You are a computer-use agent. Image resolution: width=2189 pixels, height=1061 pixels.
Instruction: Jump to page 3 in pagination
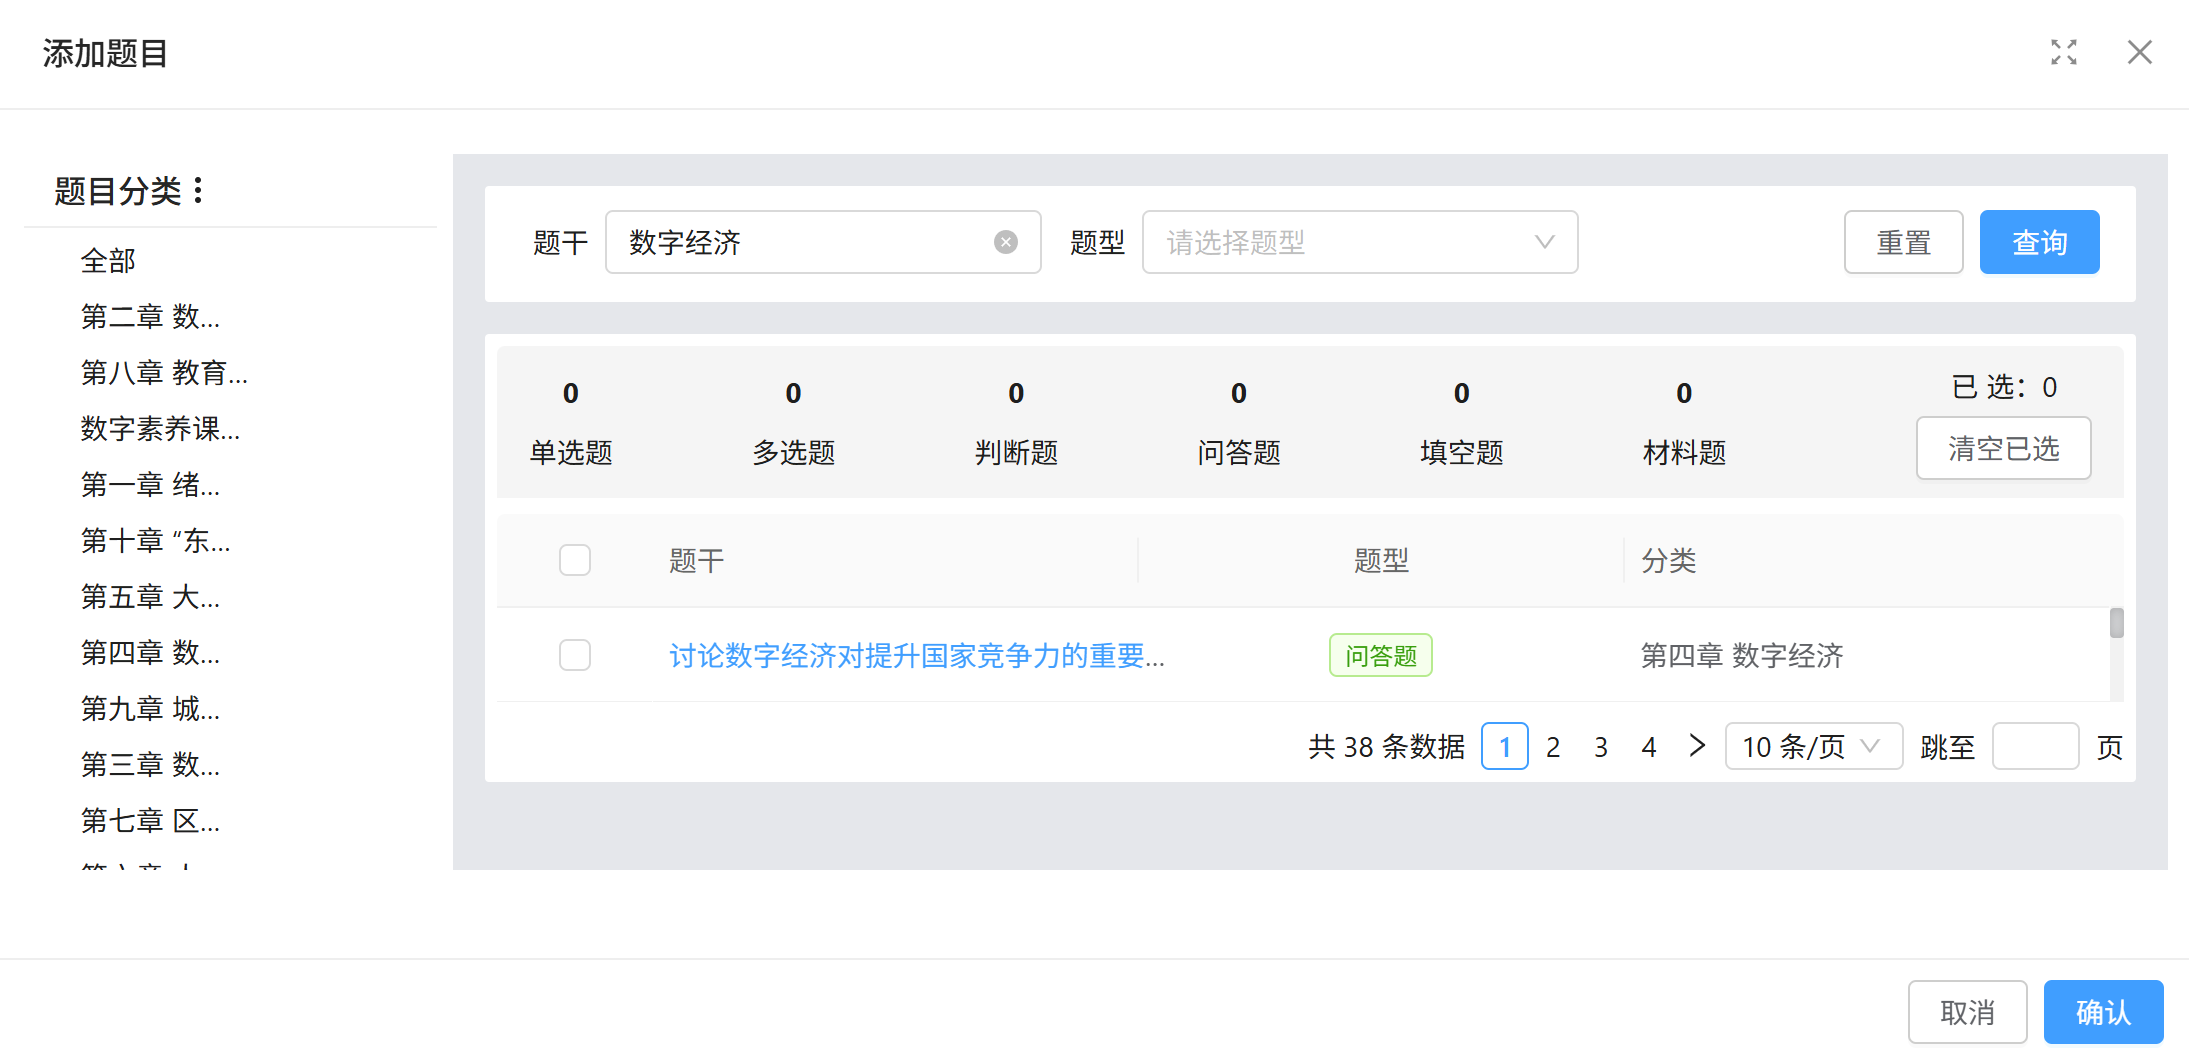click(x=1601, y=747)
